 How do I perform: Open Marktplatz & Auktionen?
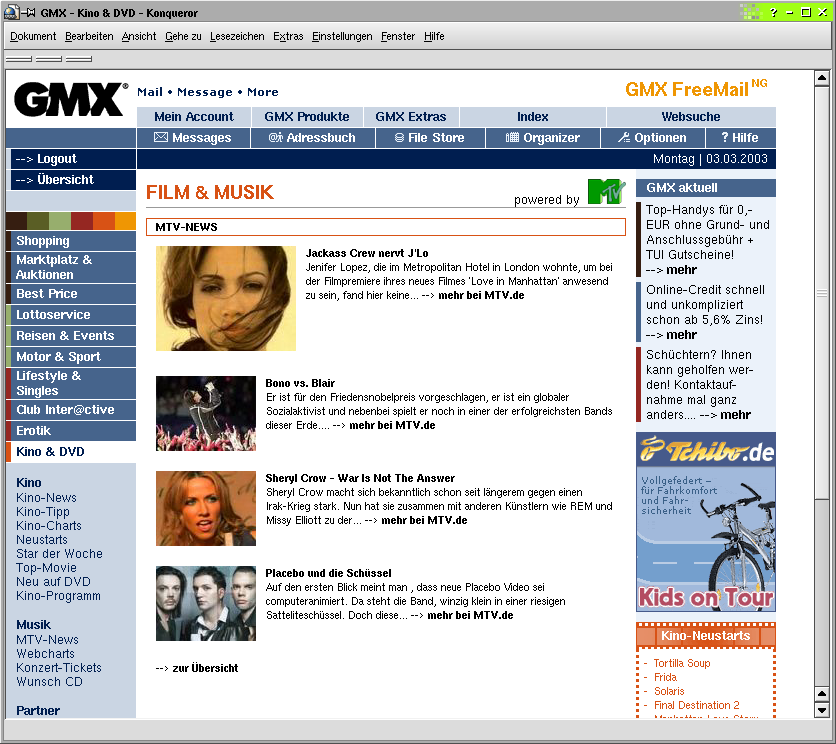(71, 267)
